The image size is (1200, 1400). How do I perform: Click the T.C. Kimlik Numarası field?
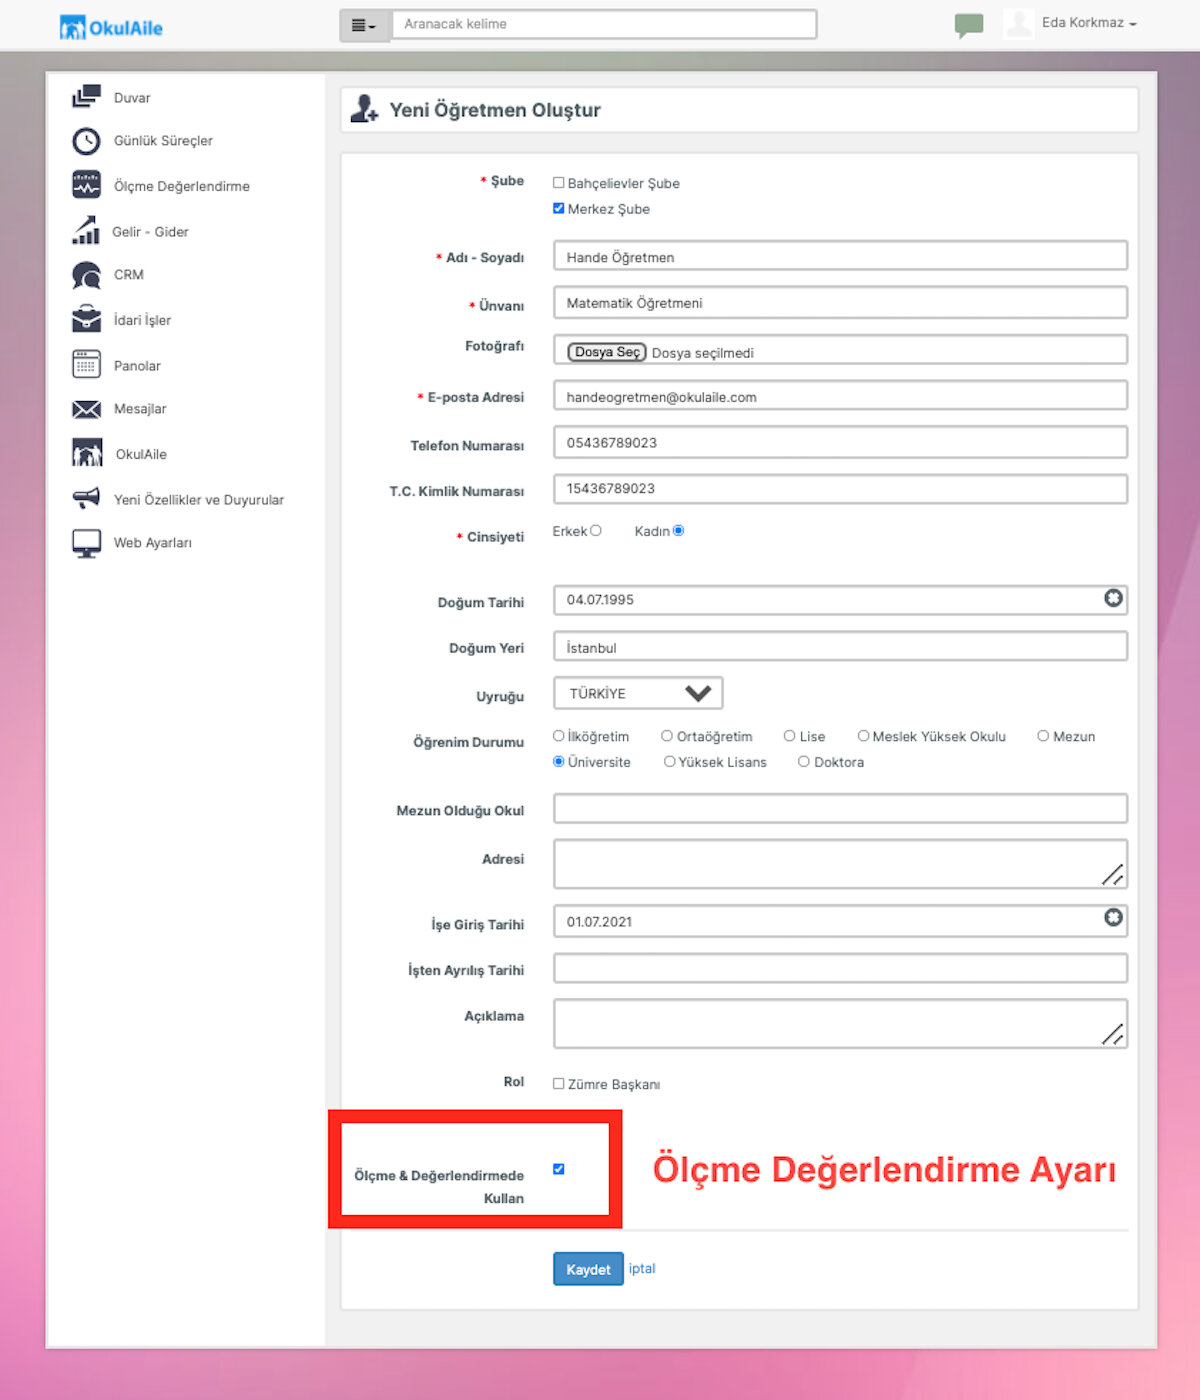840,488
